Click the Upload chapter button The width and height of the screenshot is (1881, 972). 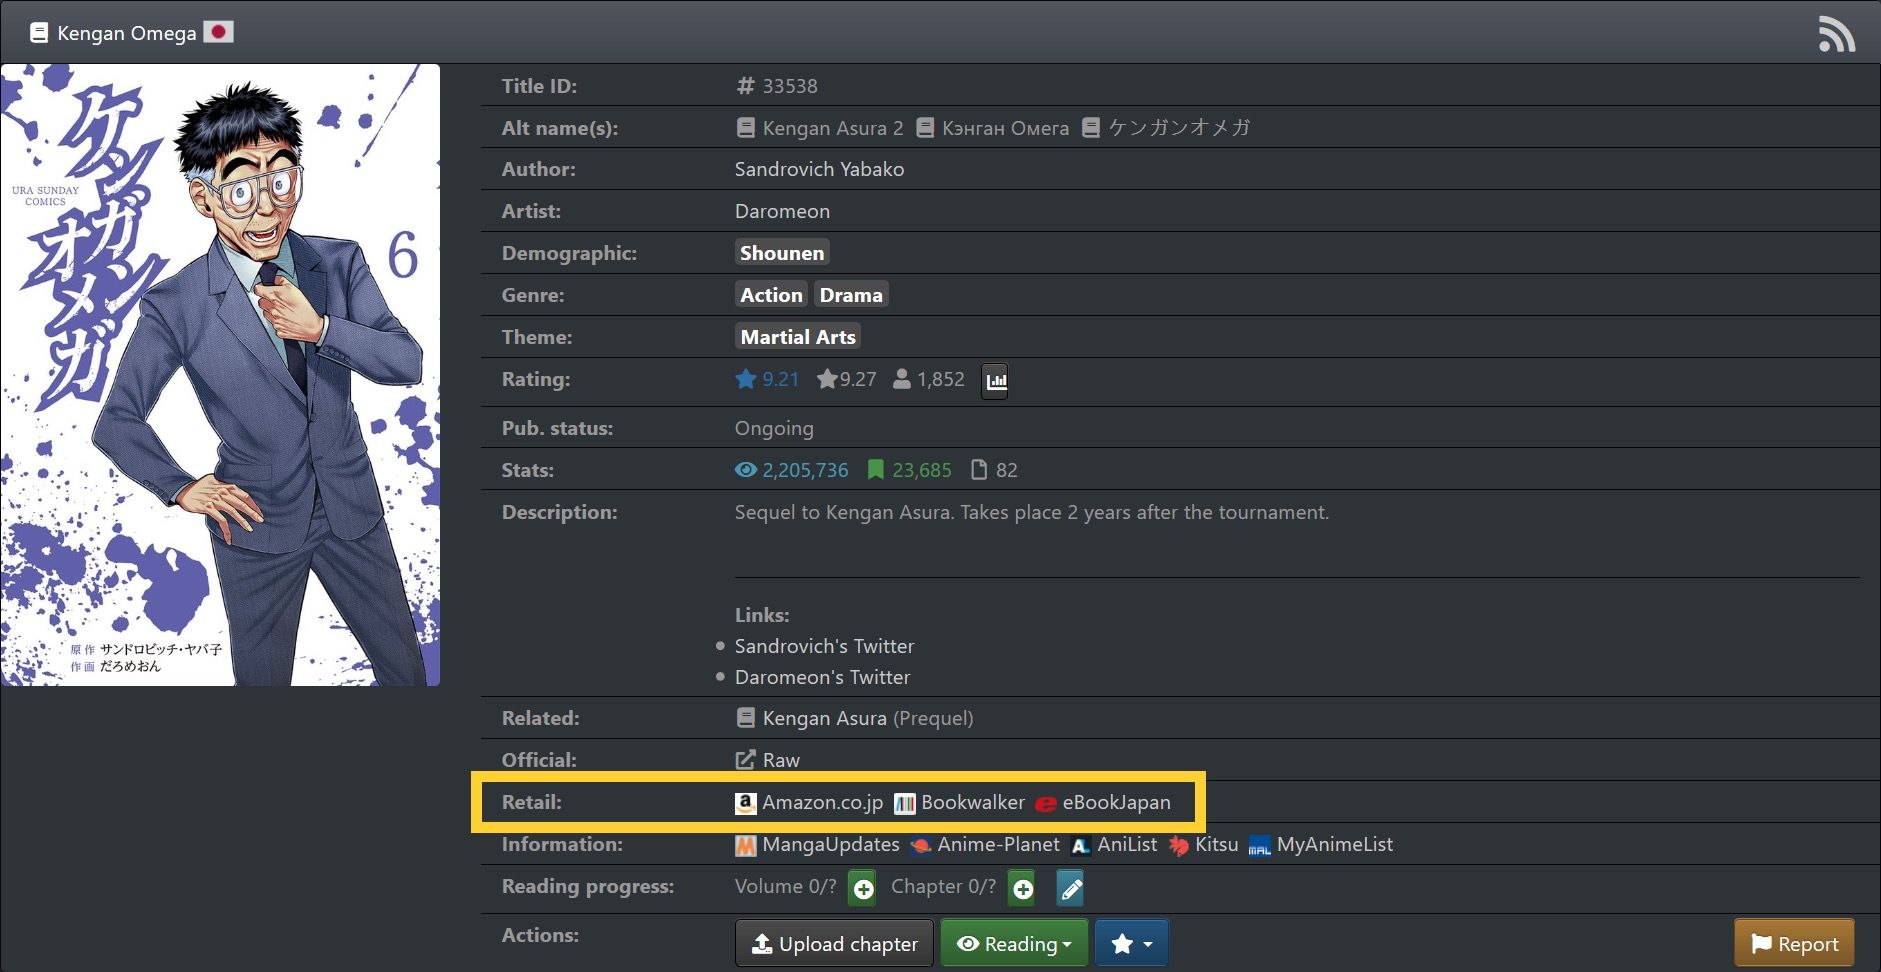click(x=834, y=944)
